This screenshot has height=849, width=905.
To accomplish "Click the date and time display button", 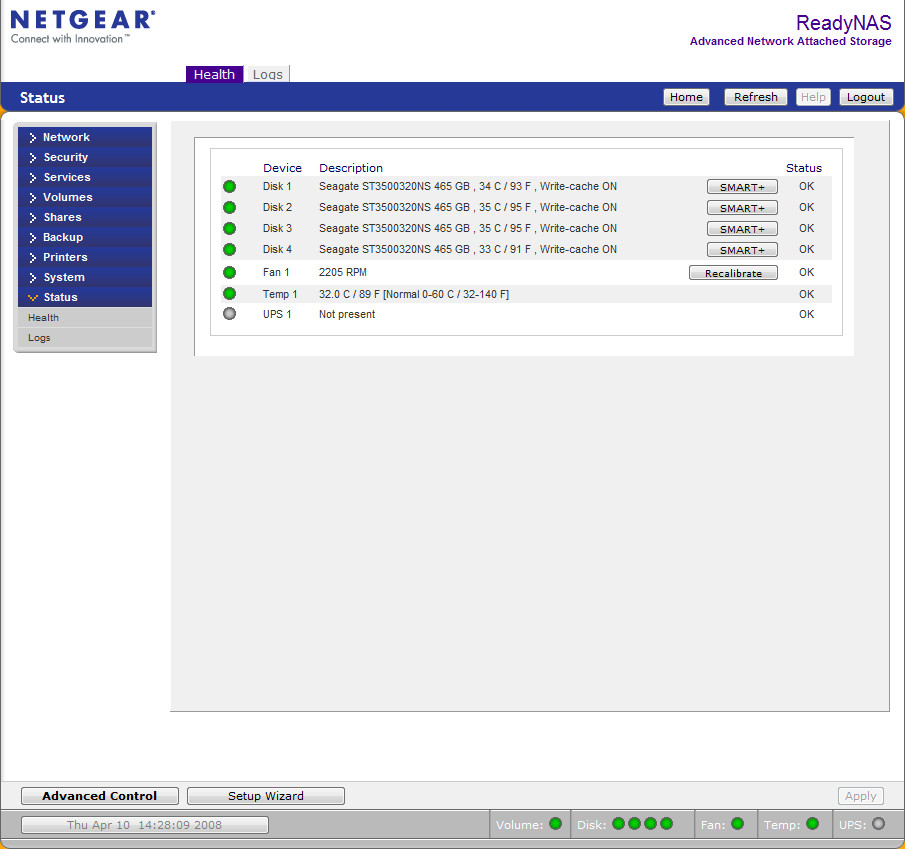I will coord(144,825).
